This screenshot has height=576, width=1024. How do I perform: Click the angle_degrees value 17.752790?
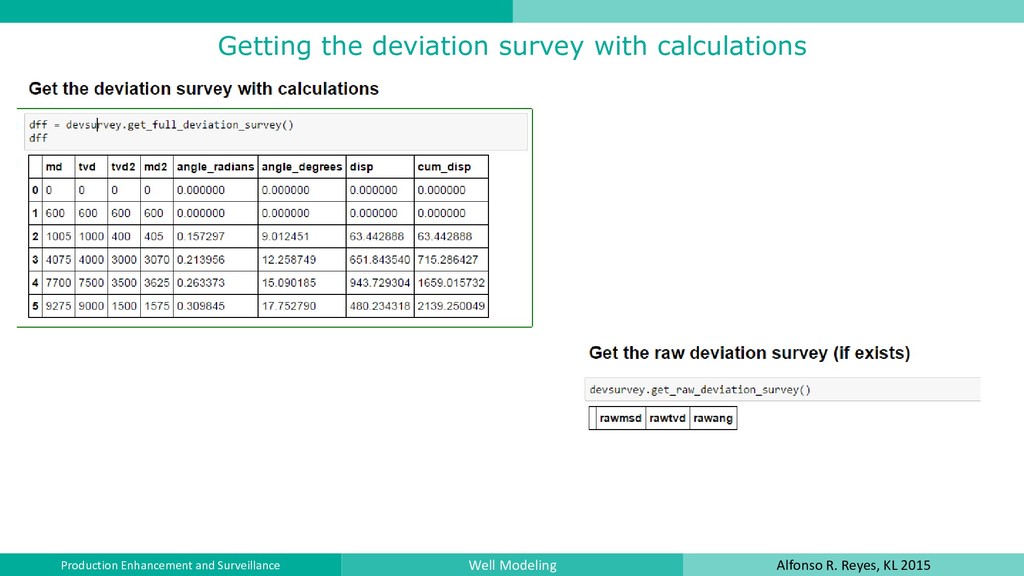tap(289, 306)
